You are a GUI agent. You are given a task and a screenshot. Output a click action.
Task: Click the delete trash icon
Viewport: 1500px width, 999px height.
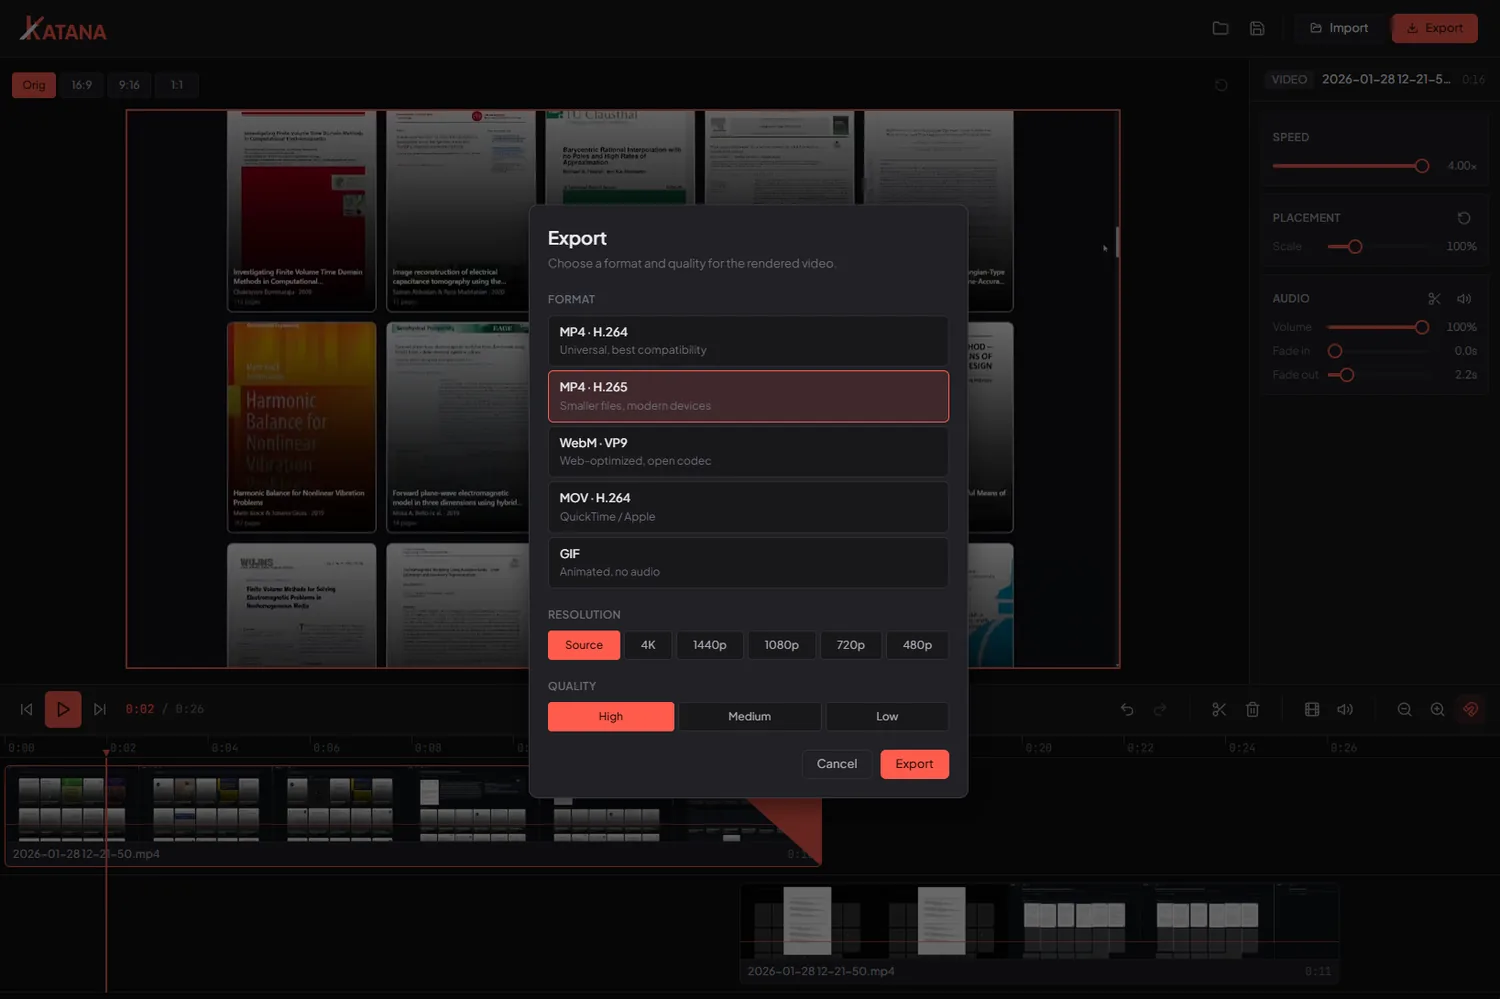[x=1252, y=709]
